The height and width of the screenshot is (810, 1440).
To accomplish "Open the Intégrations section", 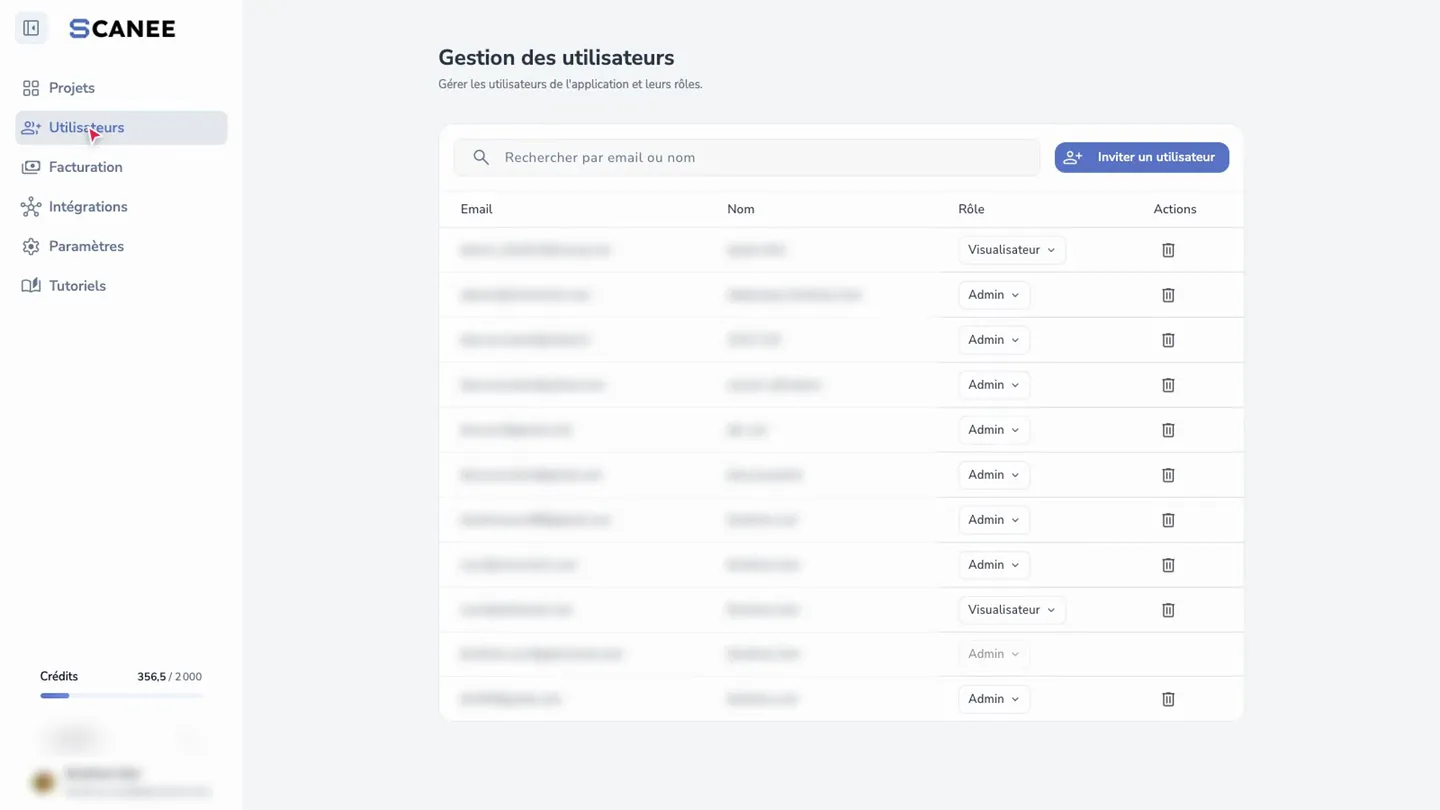I will [121, 207].
